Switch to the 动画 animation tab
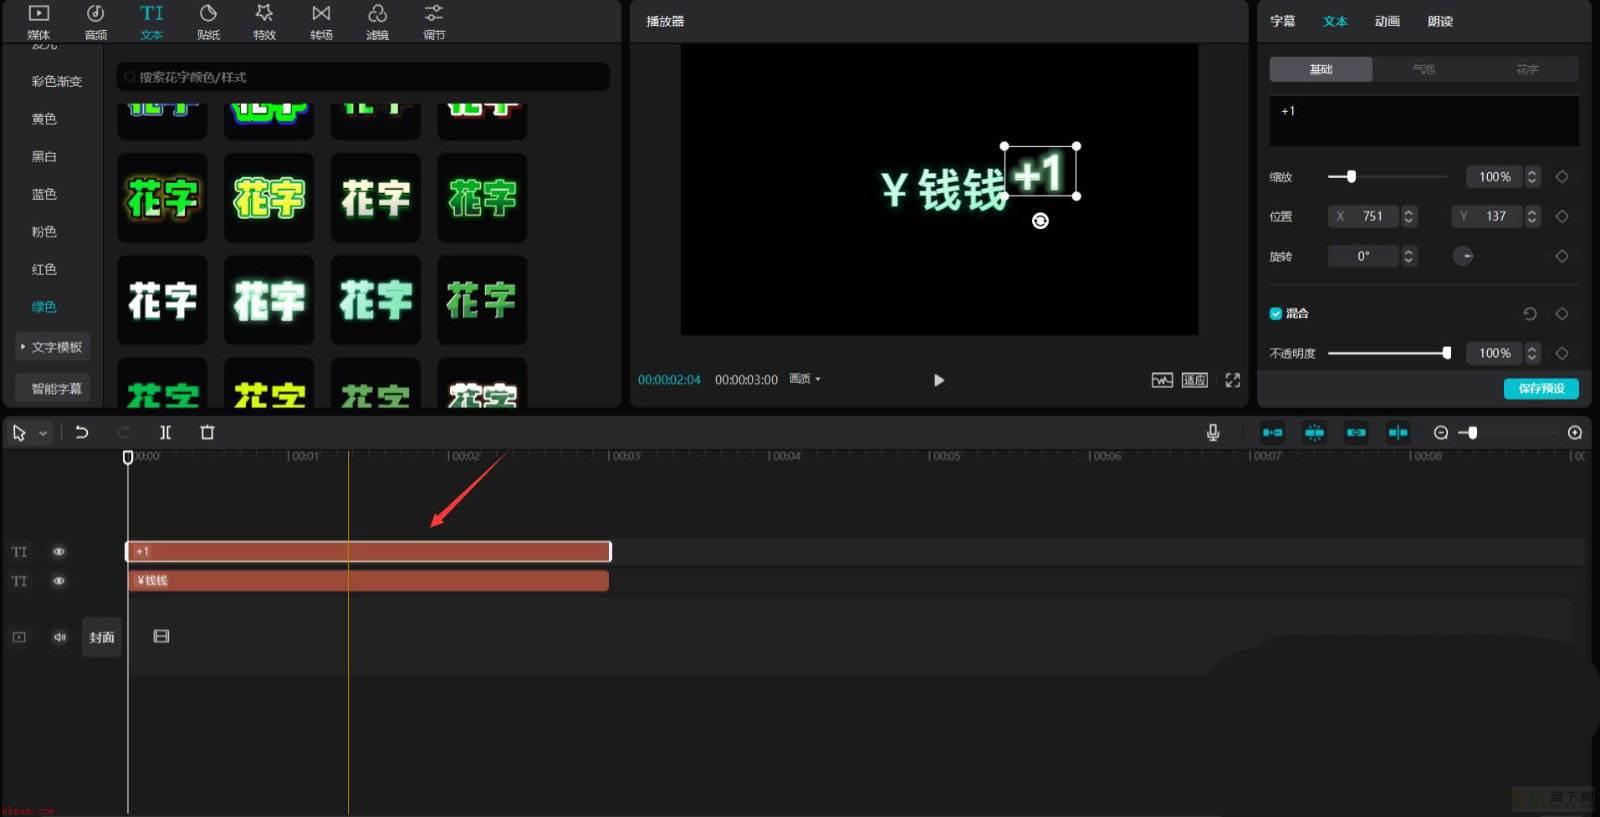Image resolution: width=1600 pixels, height=817 pixels. (x=1387, y=21)
